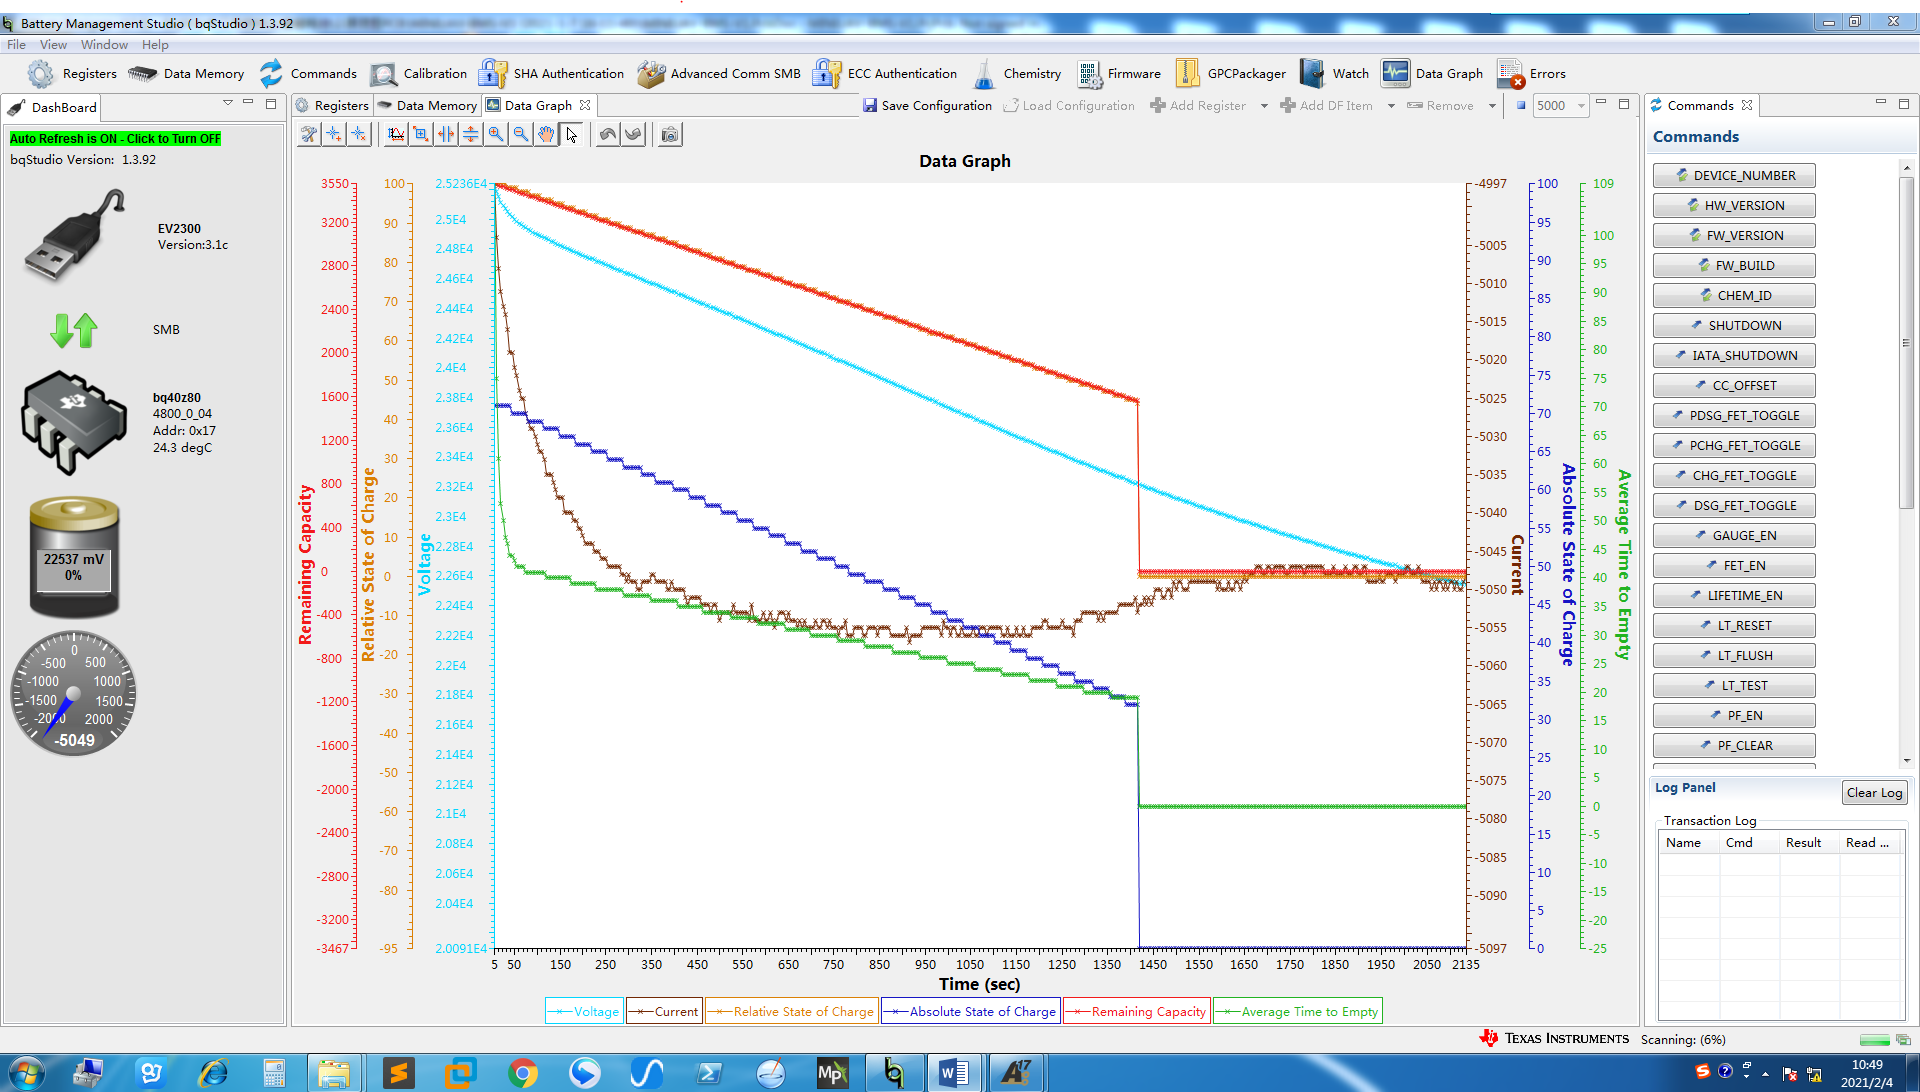Image resolution: width=1920 pixels, height=1092 pixels.
Task: Click the Clear Log button
Action: point(1873,792)
